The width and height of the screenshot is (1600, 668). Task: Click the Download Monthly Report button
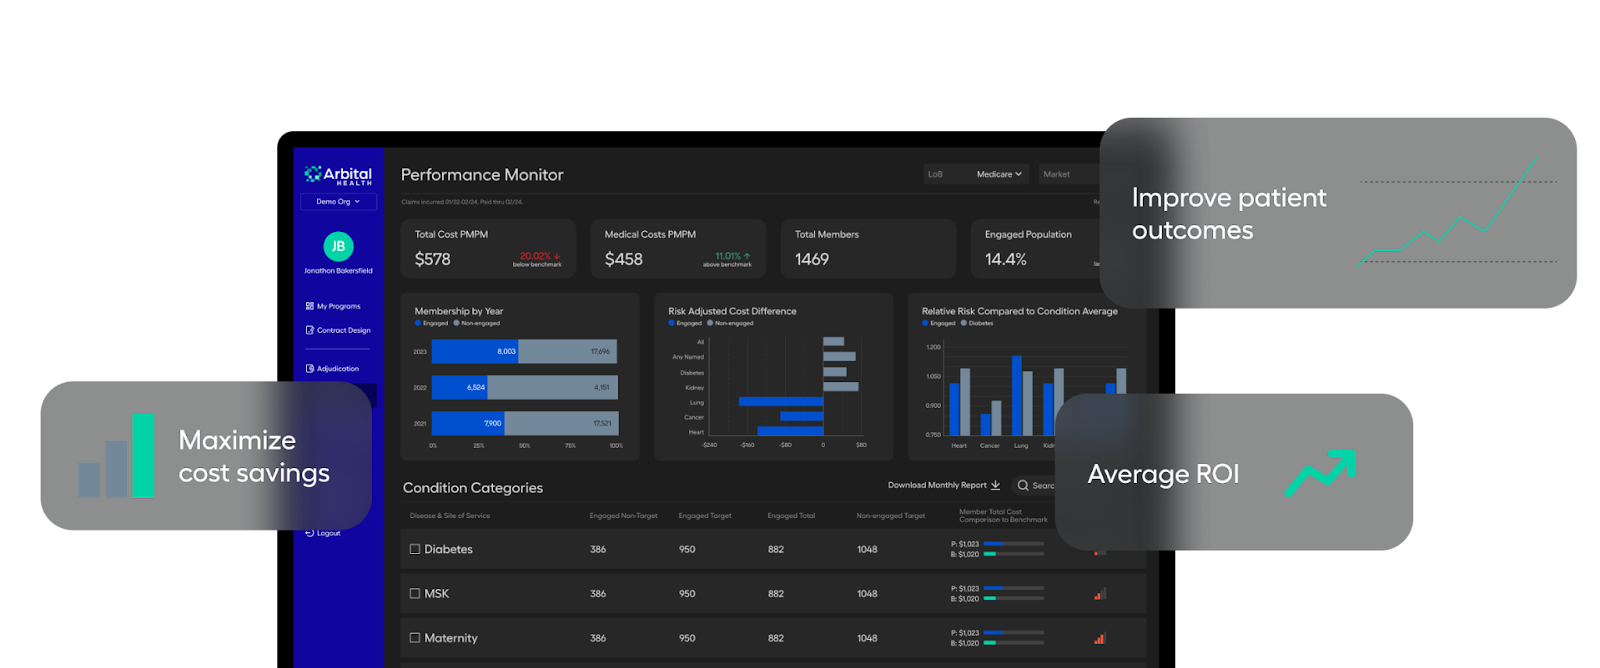point(944,485)
